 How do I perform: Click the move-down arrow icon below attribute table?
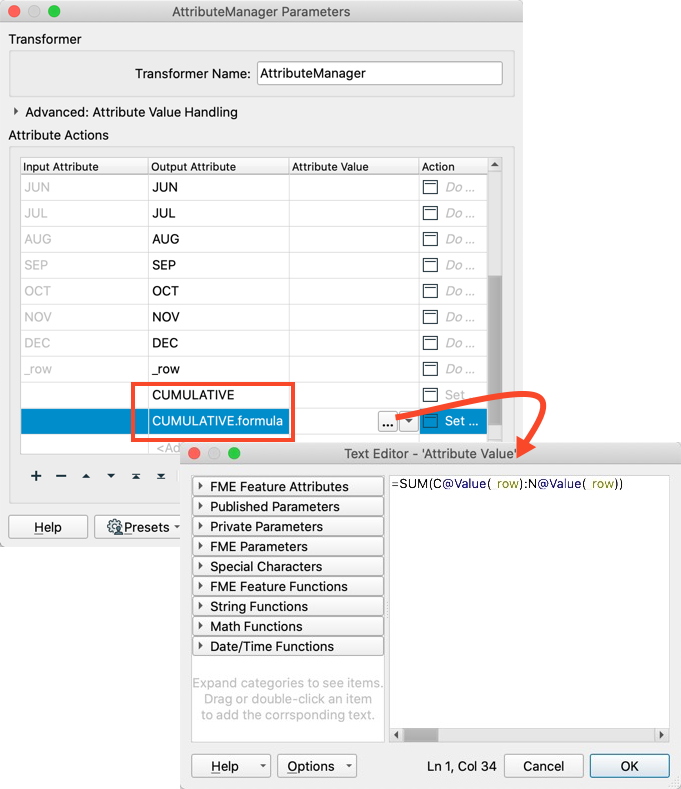pyautogui.click(x=111, y=476)
